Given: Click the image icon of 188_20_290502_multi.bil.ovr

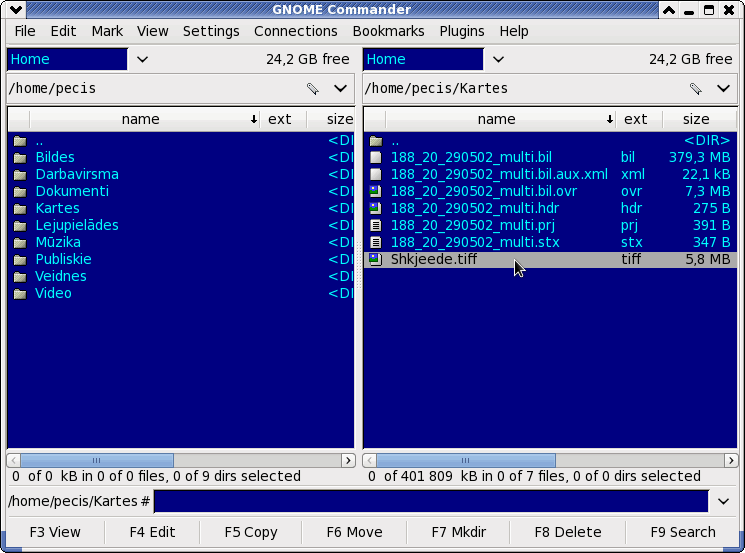Looking at the screenshot, I should [376, 191].
